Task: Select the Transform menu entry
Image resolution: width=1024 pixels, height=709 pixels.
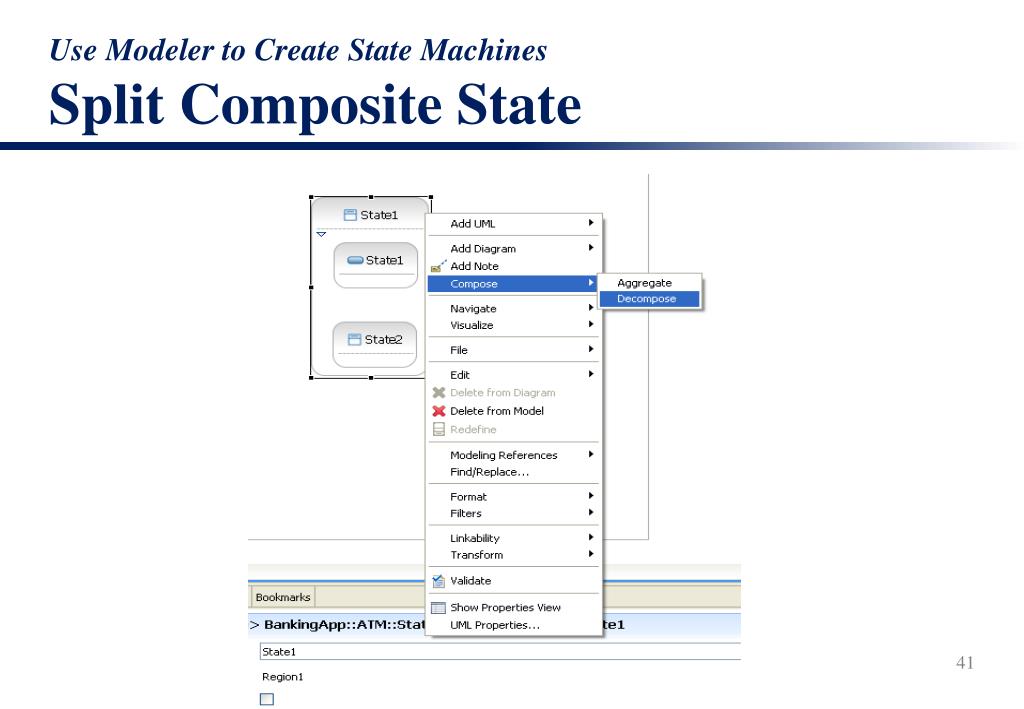Action: pos(513,555)
